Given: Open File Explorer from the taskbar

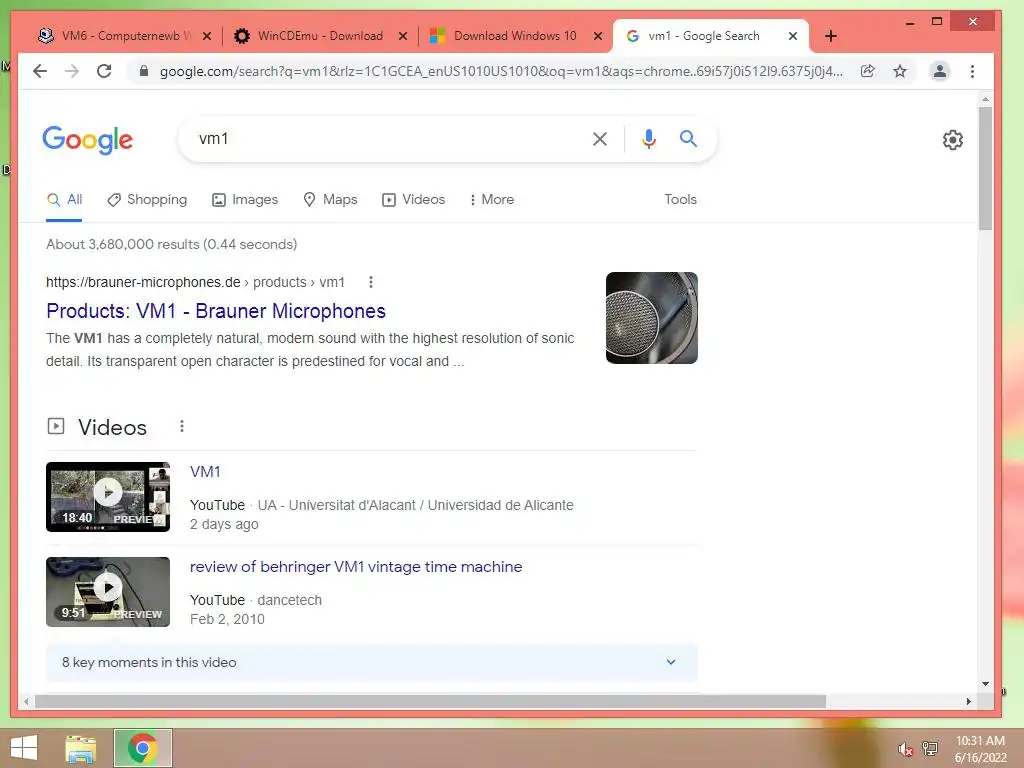Looking at the screenshot, I should click(x=80, y=748).
